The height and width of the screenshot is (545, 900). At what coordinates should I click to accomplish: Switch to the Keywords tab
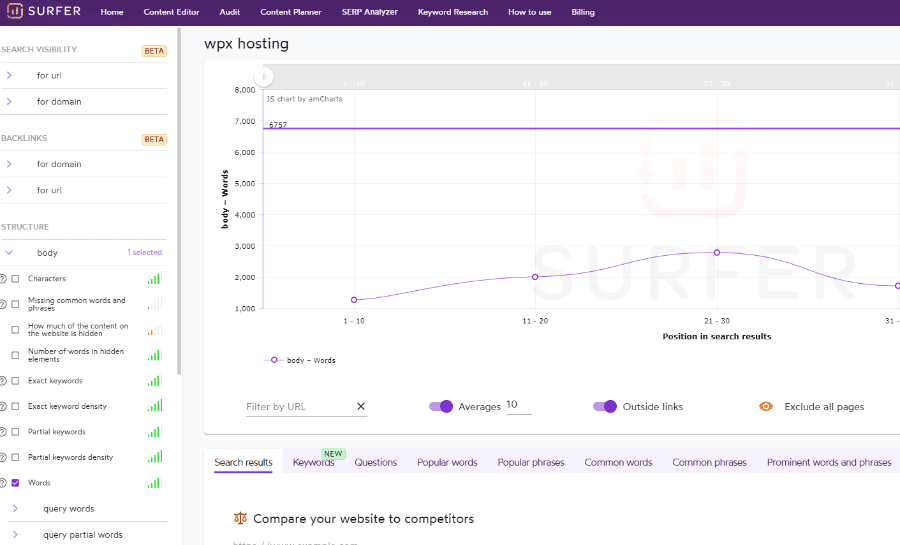tap(313, 462)
